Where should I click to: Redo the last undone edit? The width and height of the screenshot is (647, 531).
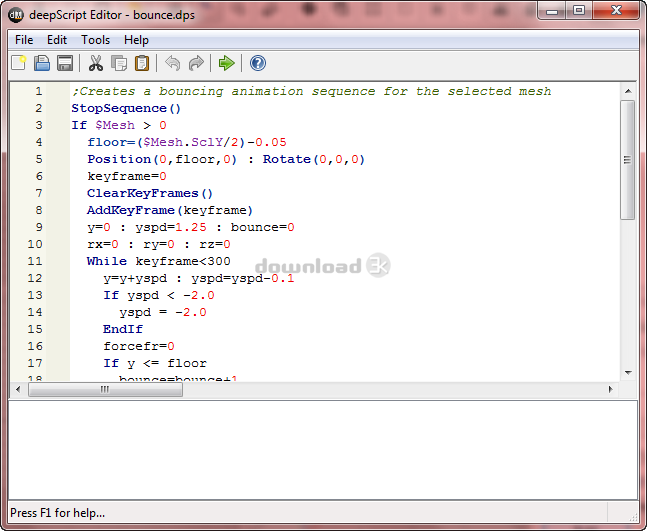click(x=196, y=63)
